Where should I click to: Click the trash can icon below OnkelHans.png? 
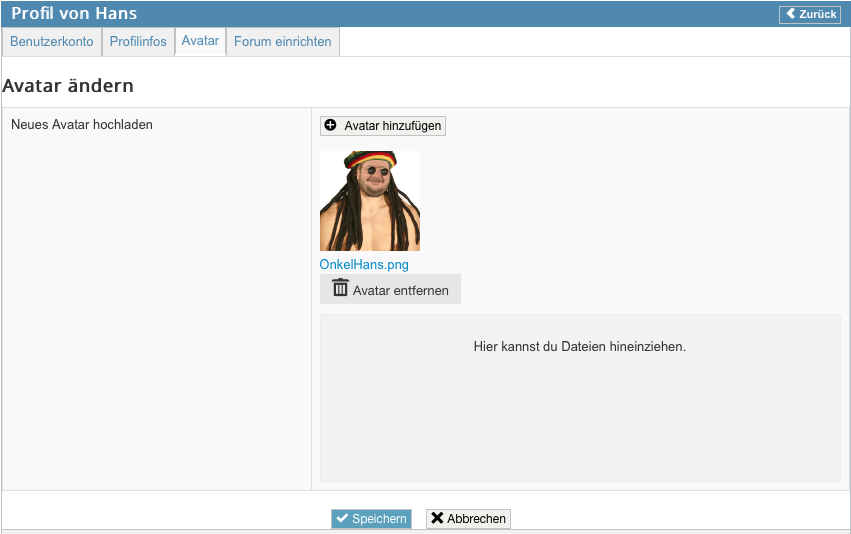coord(340,288)
